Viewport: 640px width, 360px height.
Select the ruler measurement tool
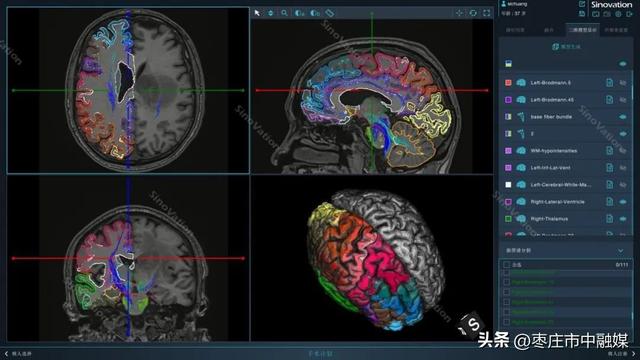330,13
